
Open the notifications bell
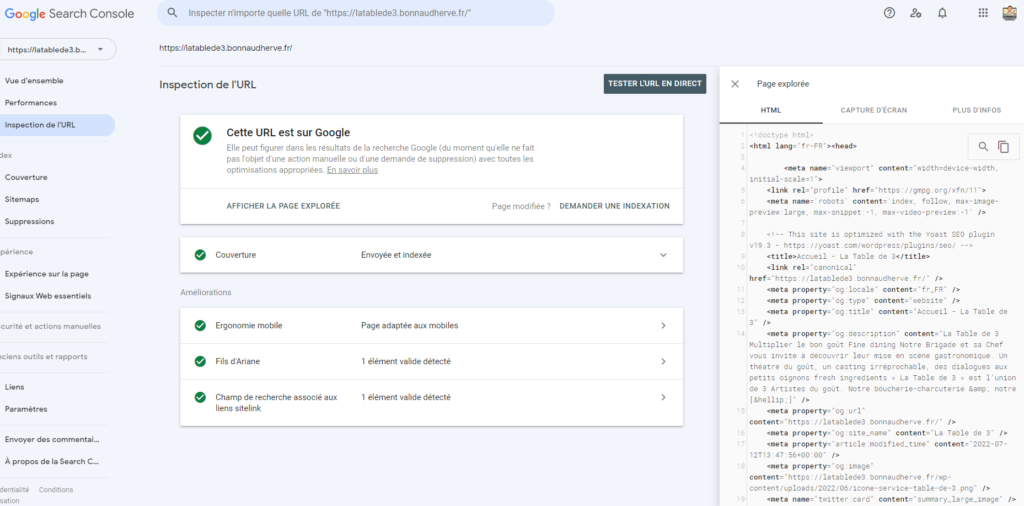(942, 13)
